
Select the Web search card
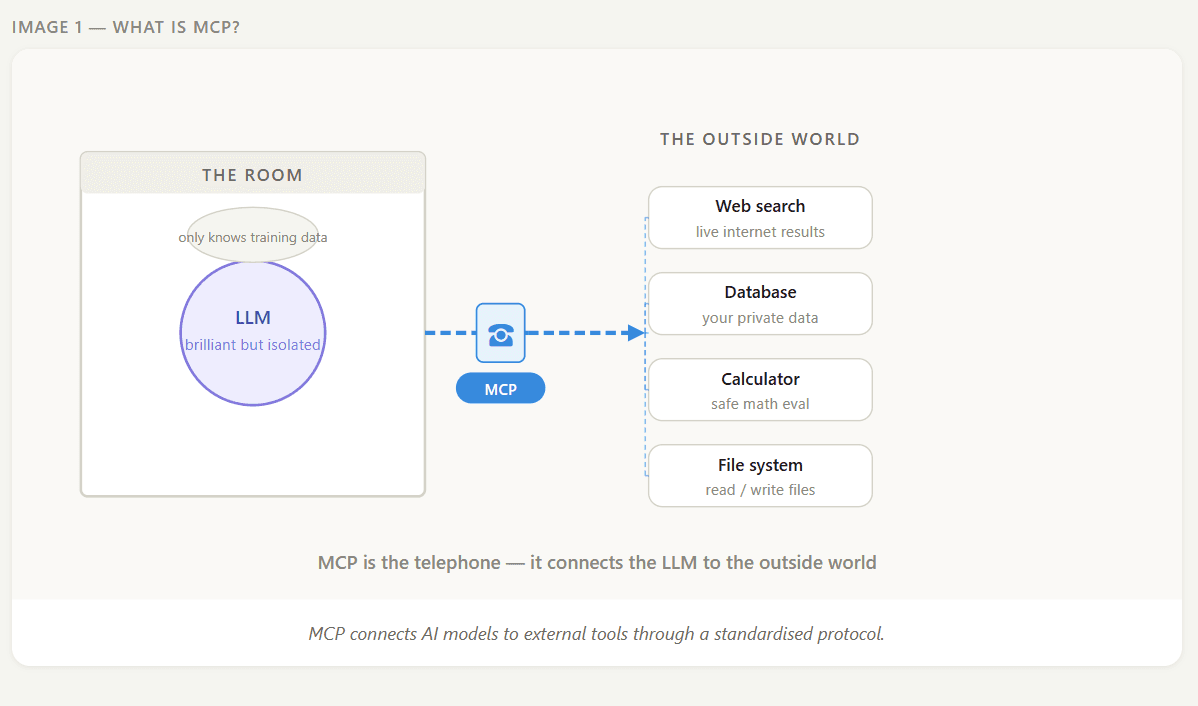(760, 217)
